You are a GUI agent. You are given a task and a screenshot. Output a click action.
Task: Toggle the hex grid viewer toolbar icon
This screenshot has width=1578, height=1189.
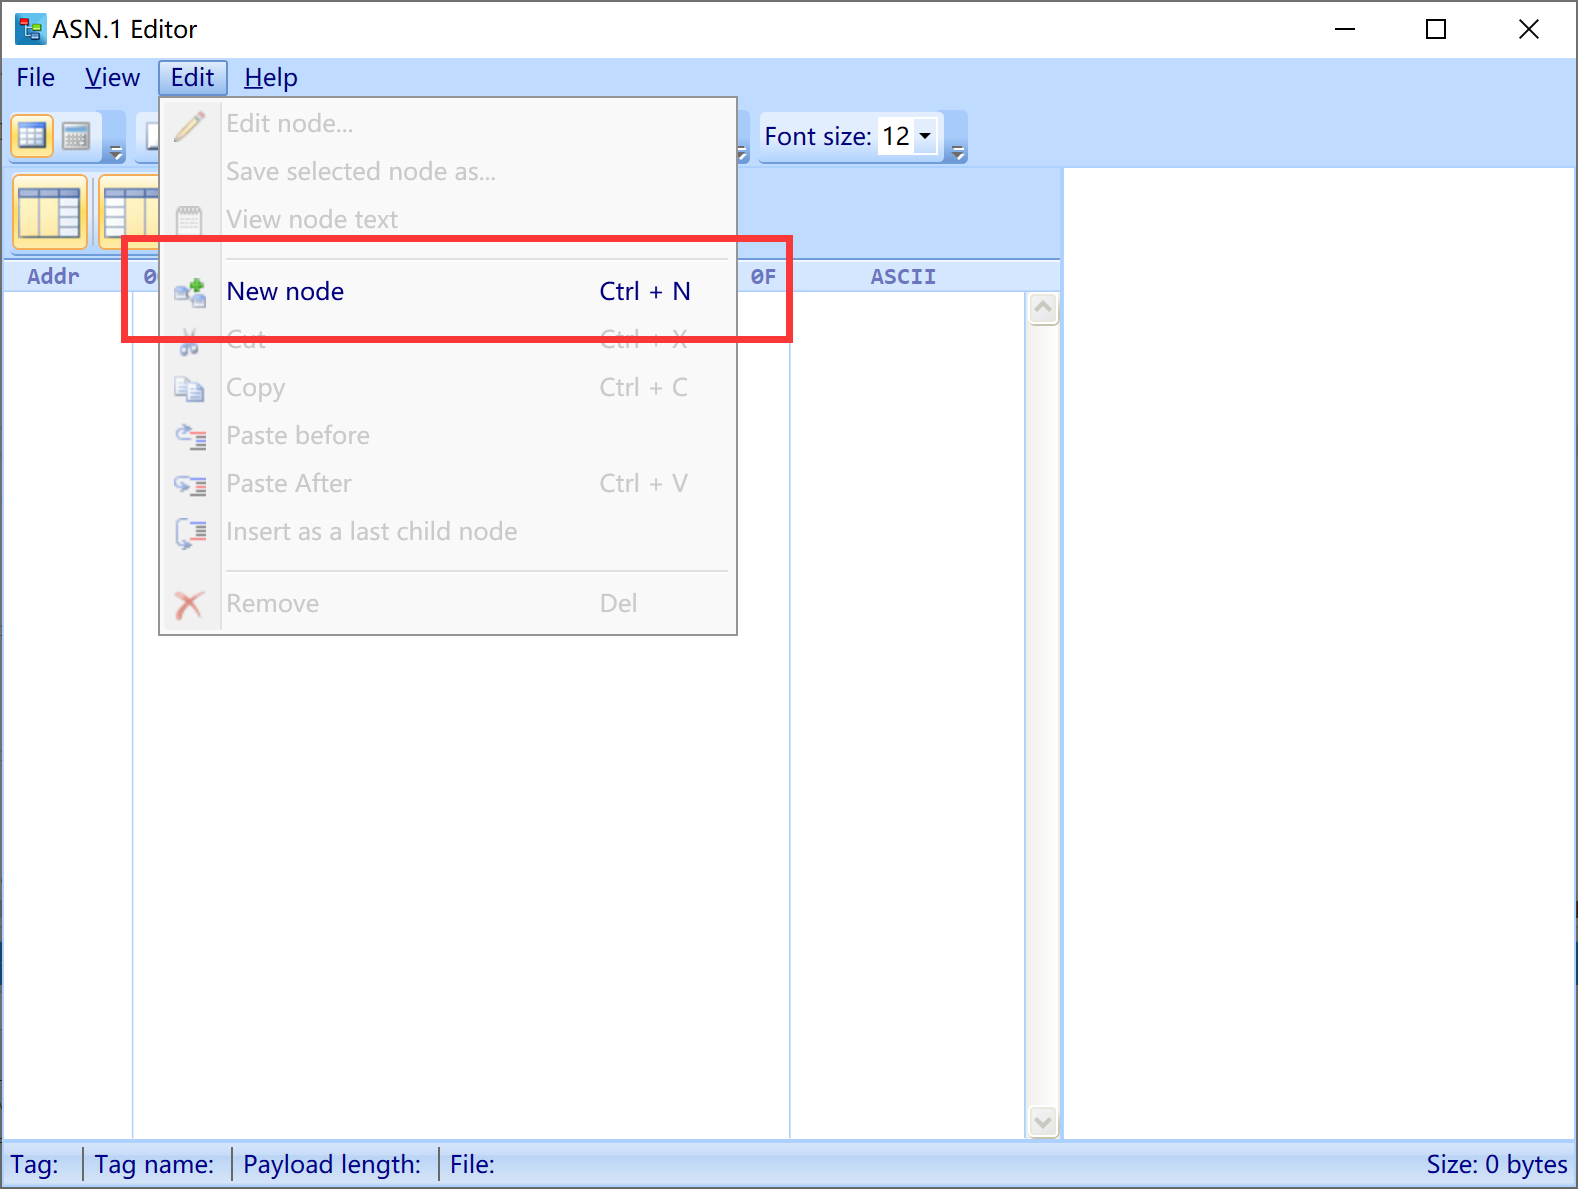(x=32, y=136)
